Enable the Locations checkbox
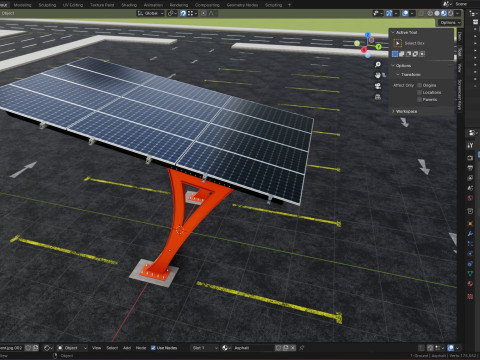The image size is (480, 360). pyautogui.click(x=419, y=92)
